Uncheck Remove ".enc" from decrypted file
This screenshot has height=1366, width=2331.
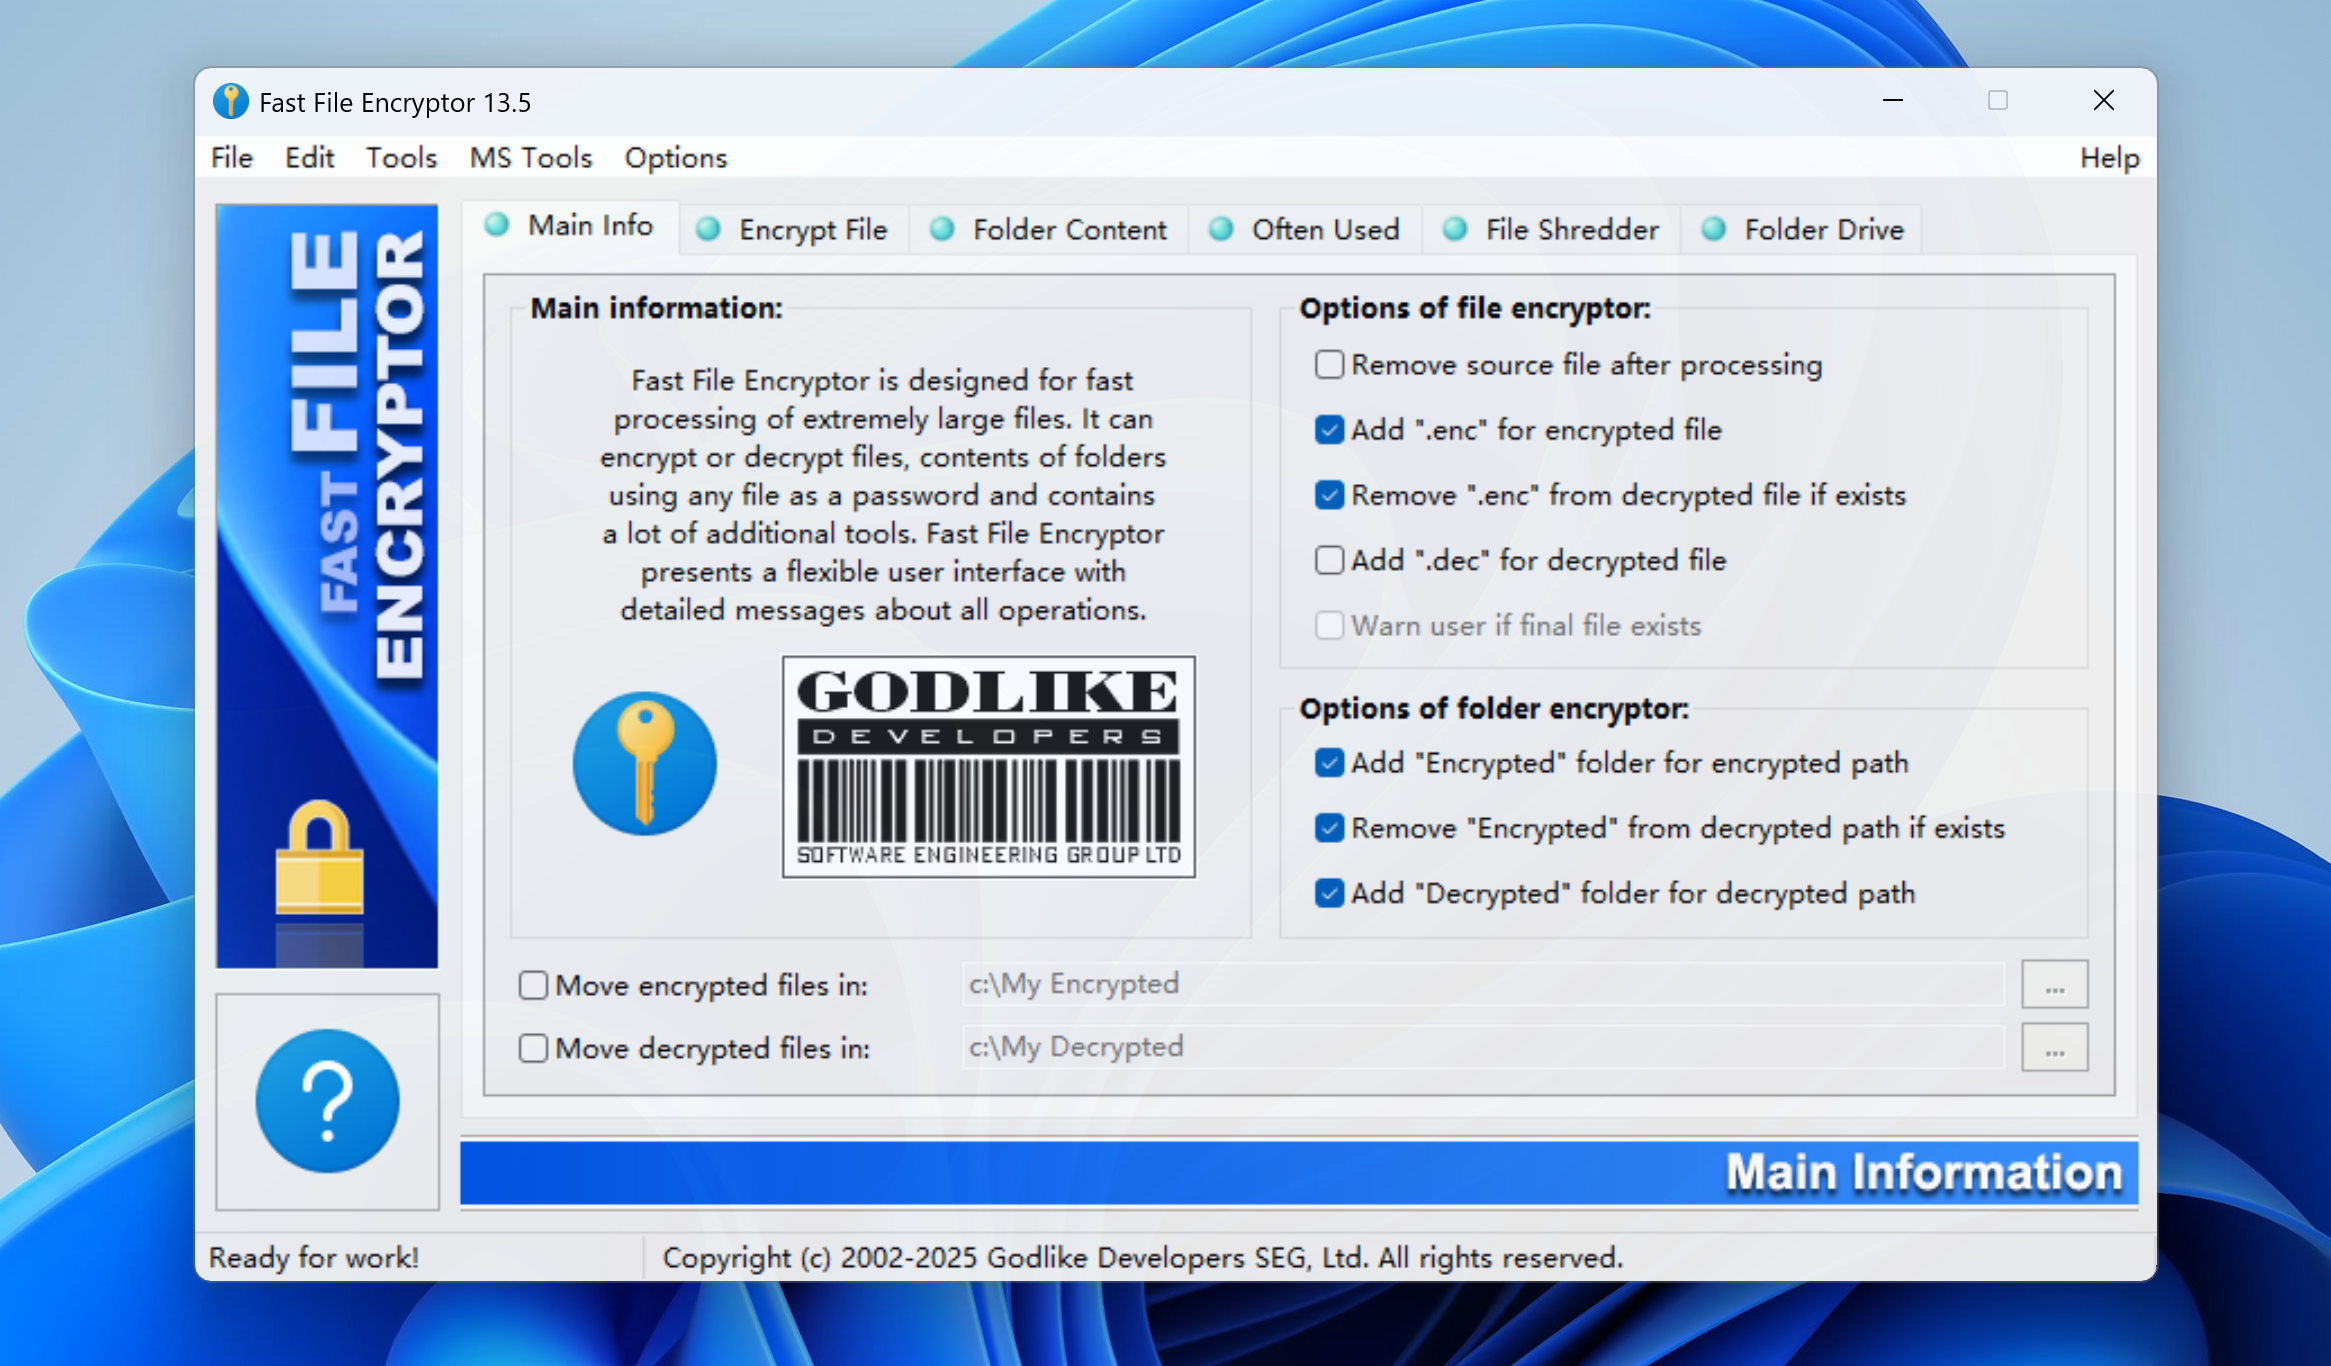pyautogui.click(x=1329, y=495)
